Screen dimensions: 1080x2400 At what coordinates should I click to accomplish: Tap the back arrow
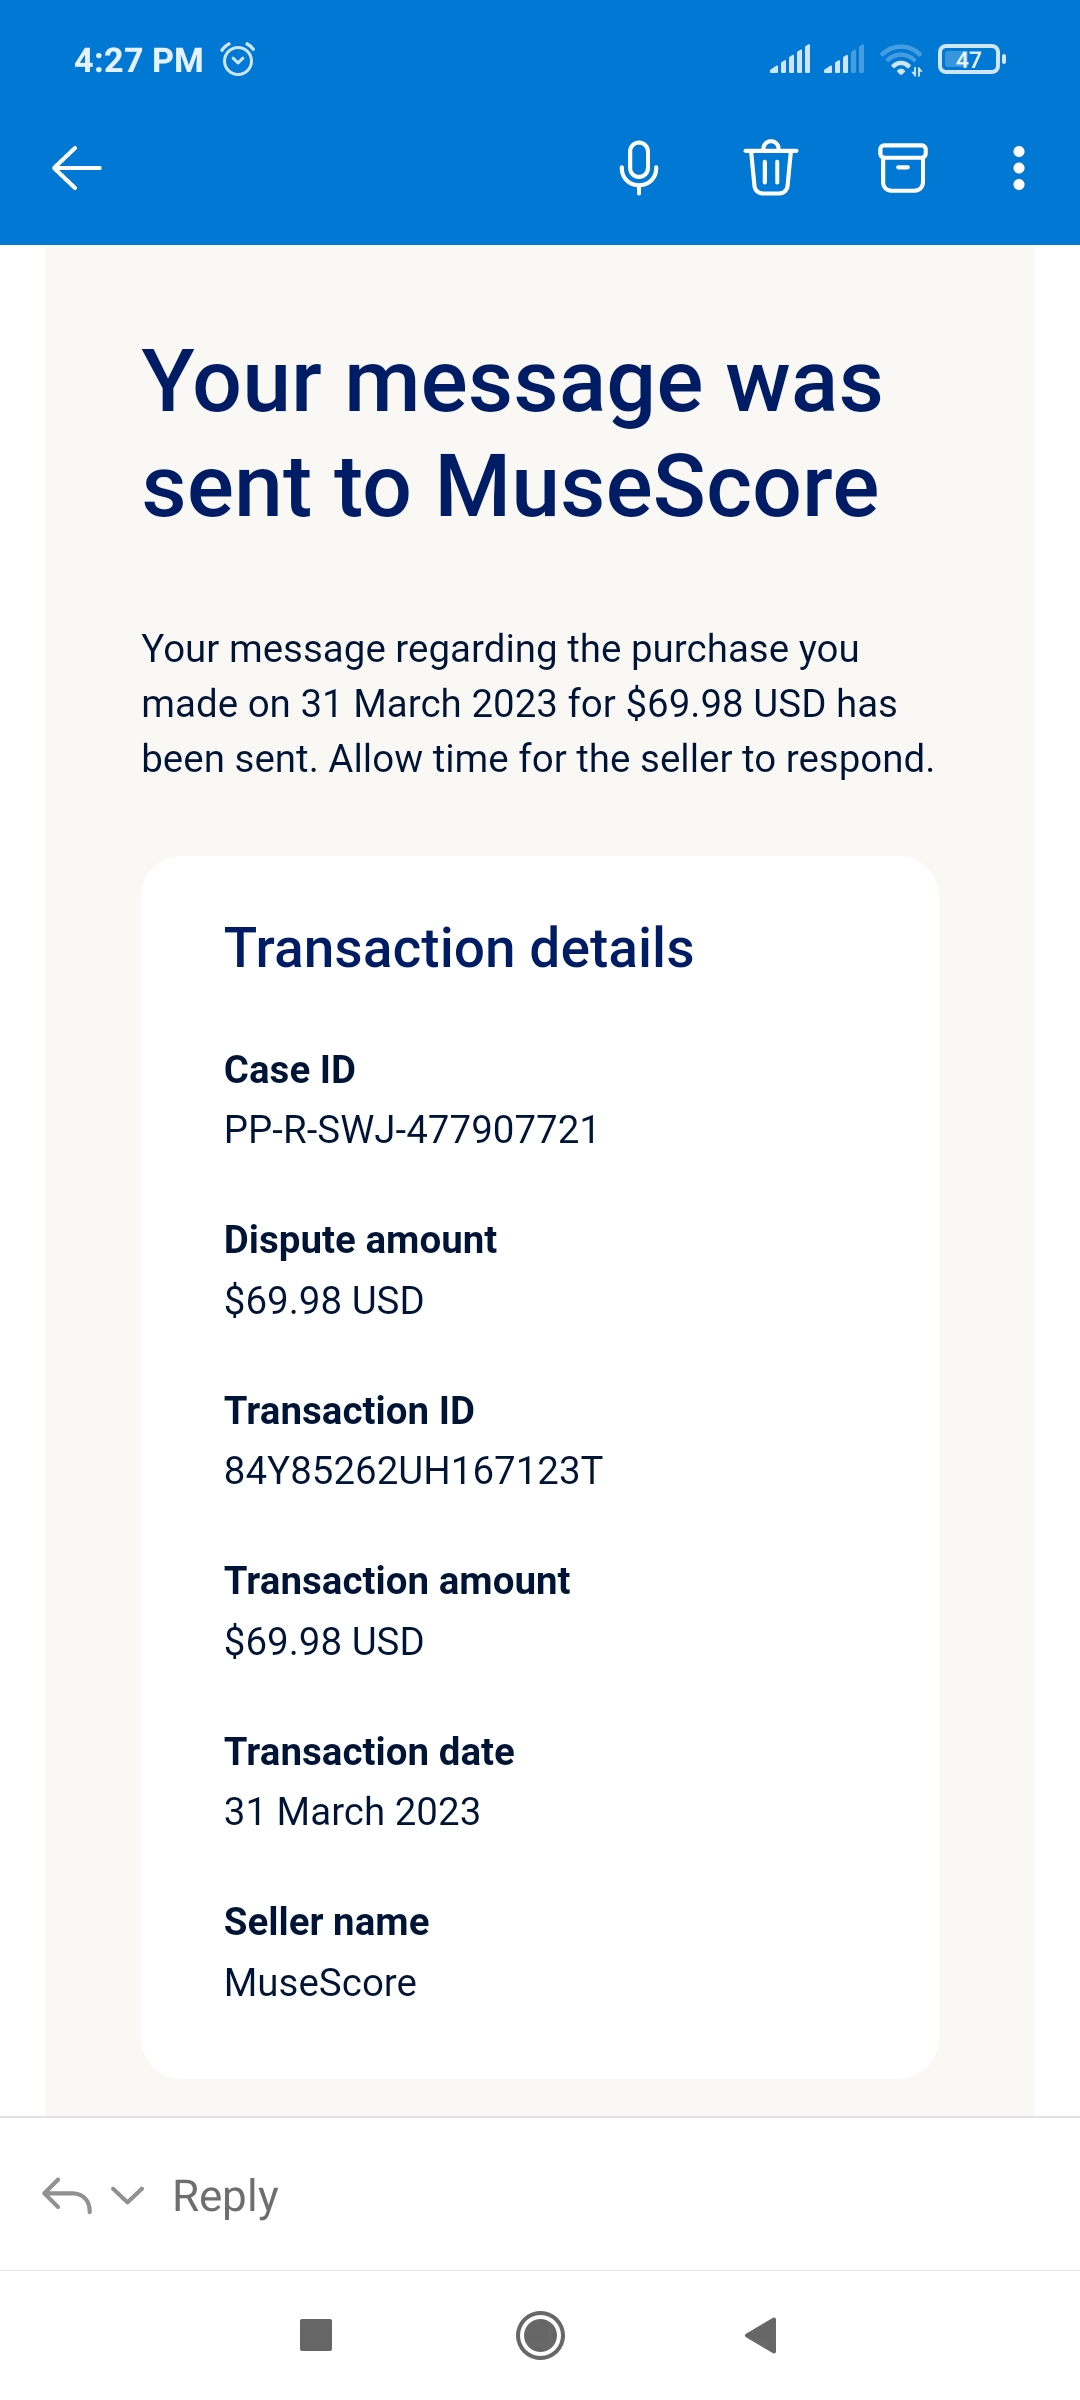point(77,168)
